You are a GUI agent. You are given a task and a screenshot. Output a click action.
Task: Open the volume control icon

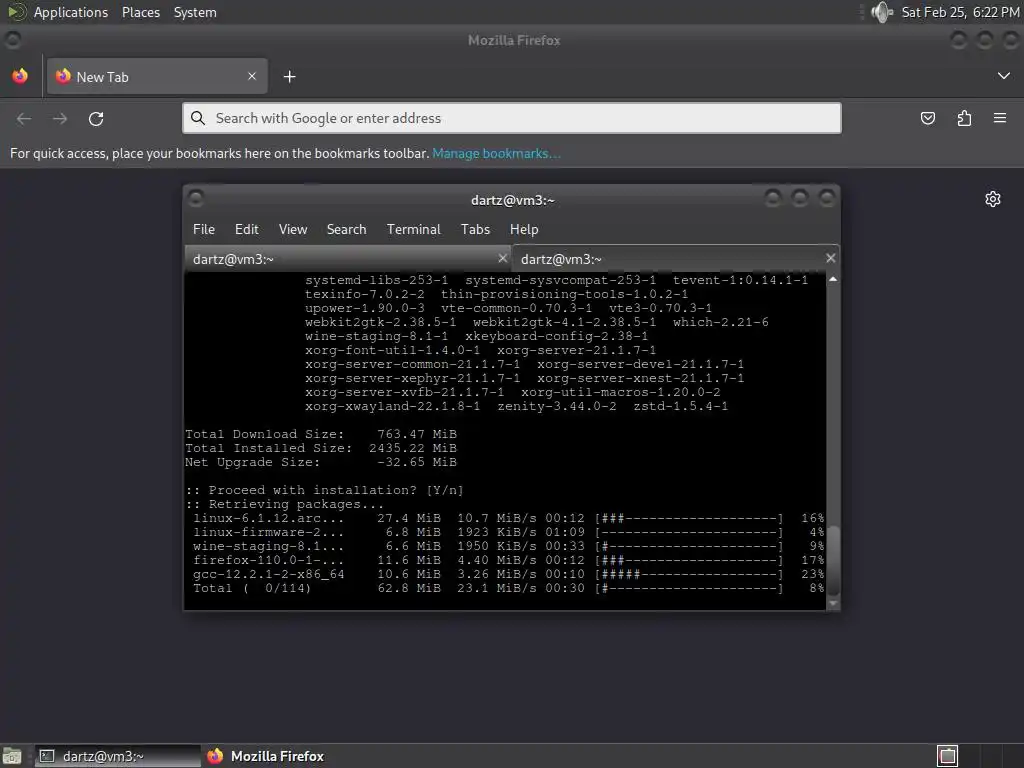click(x=882, y=12)
